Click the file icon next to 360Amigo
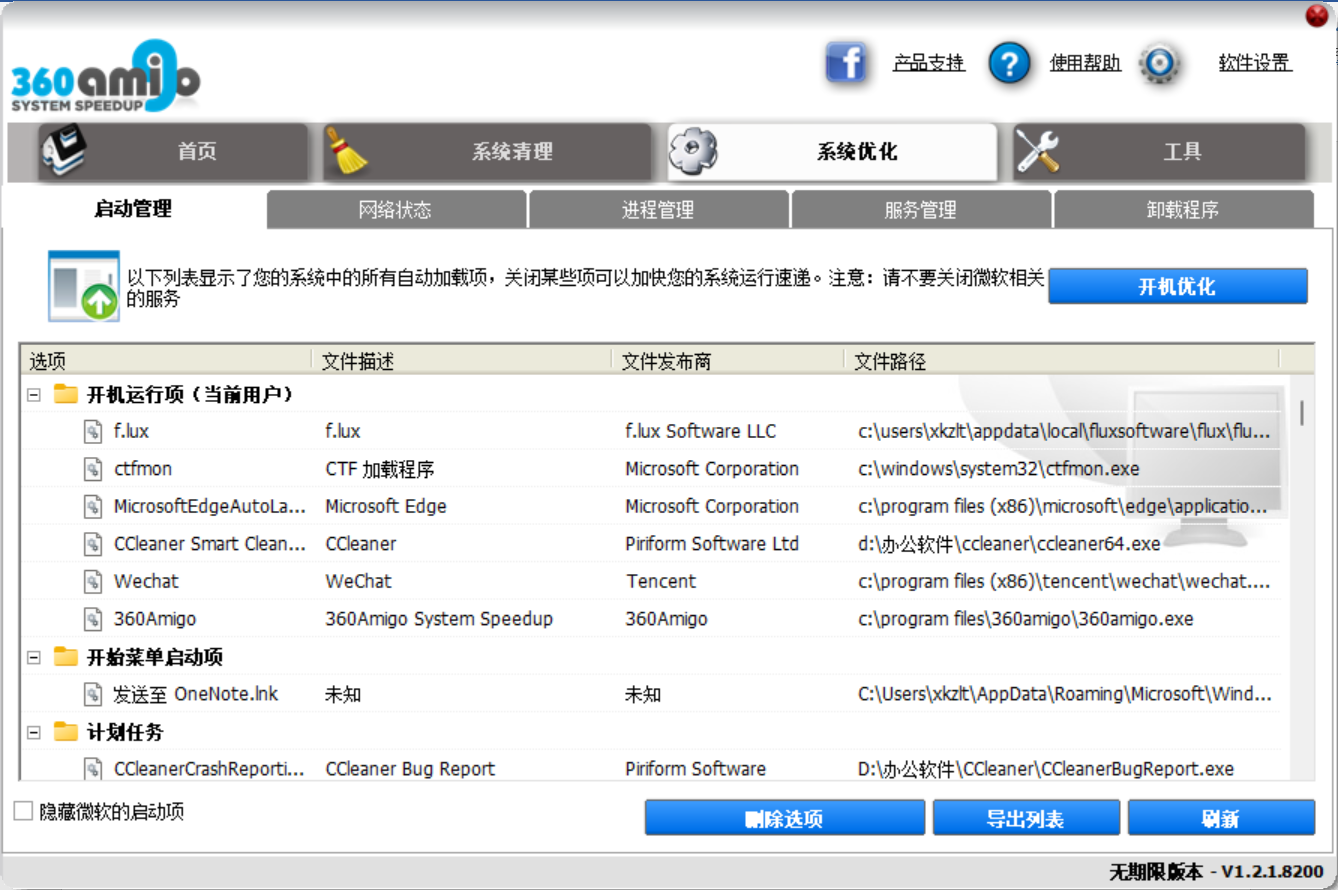 pos(93,619)
